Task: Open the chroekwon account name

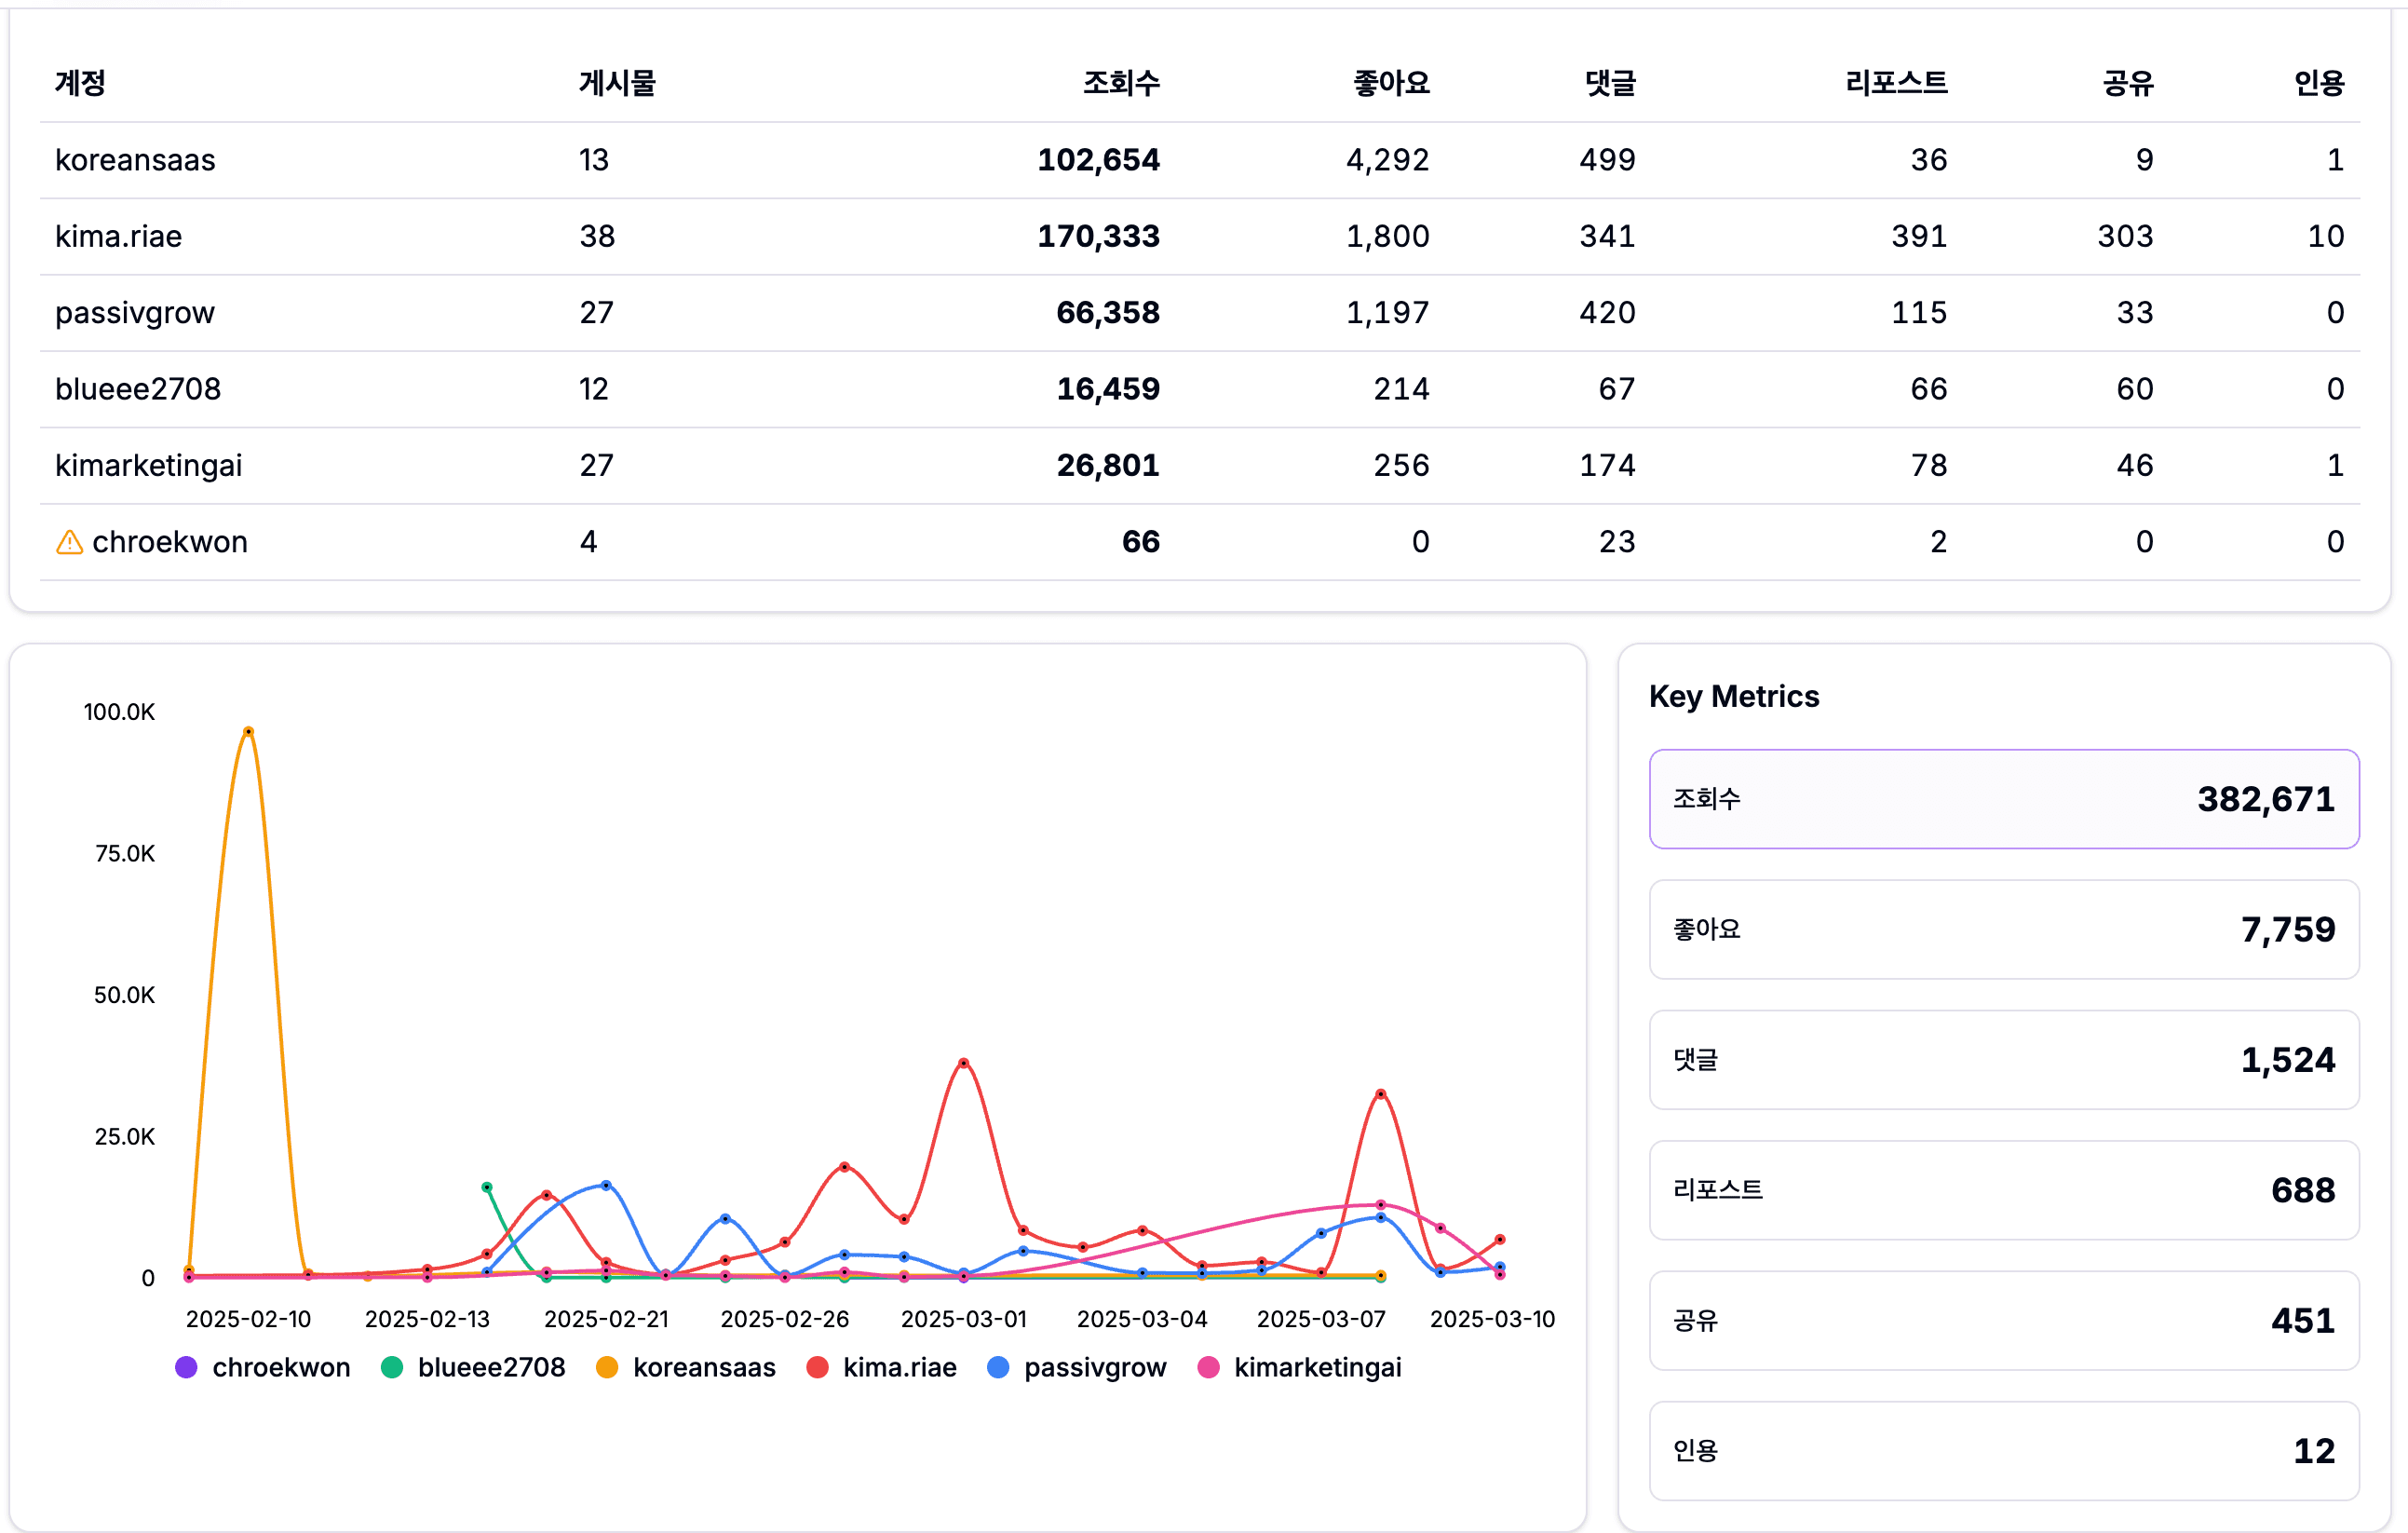Action: [170, 542]
